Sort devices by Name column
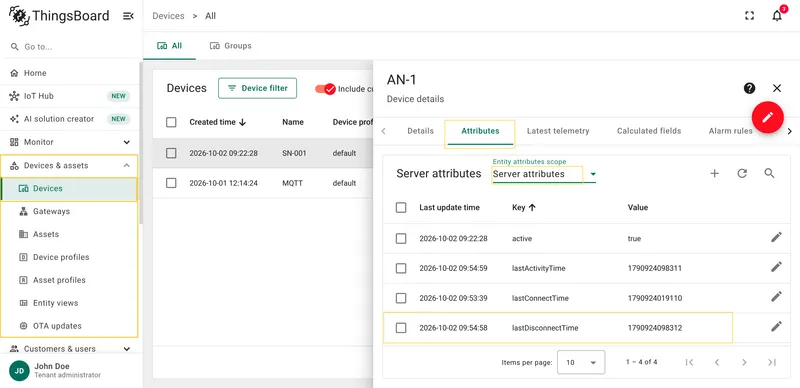Viewport: 800px width, 388px height. click(293, 122)
